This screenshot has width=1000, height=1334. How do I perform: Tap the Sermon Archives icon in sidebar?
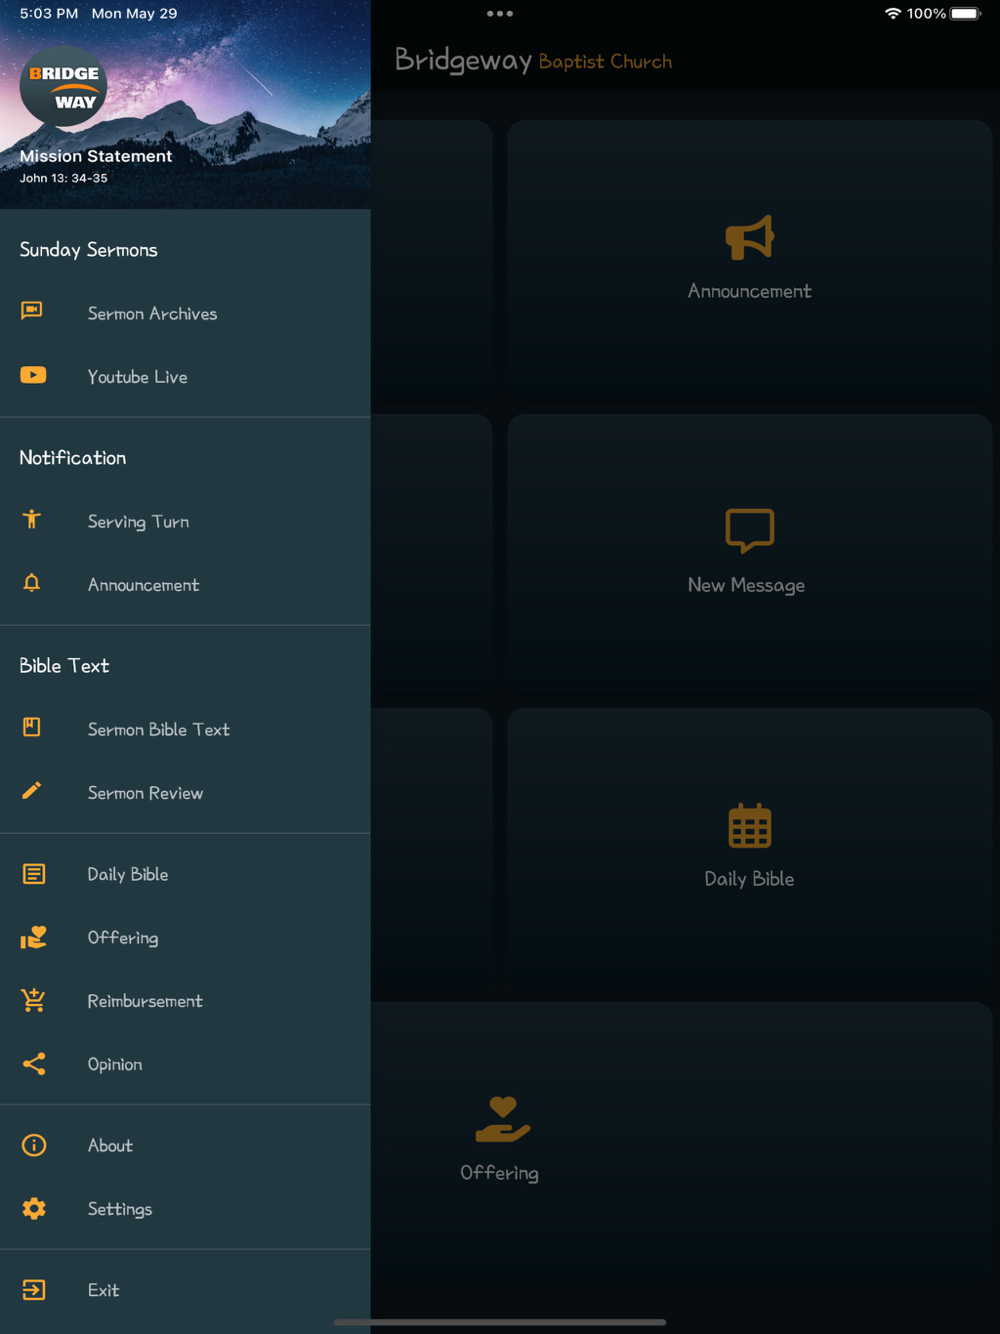32,311
